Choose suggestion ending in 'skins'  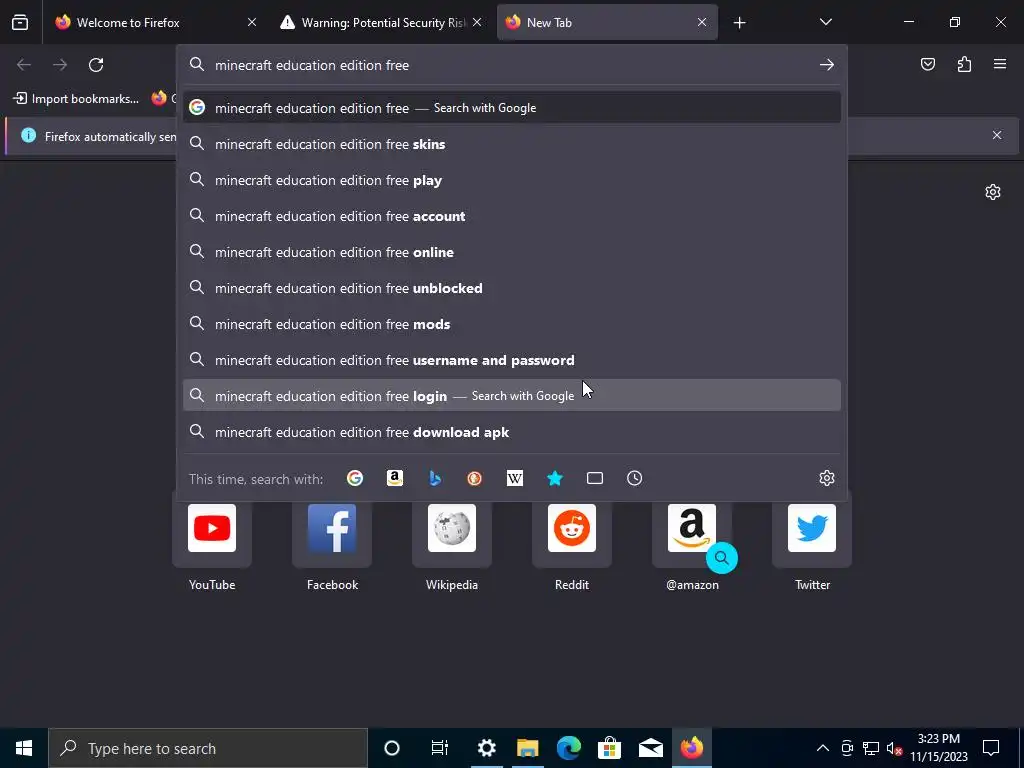point(512,144)
